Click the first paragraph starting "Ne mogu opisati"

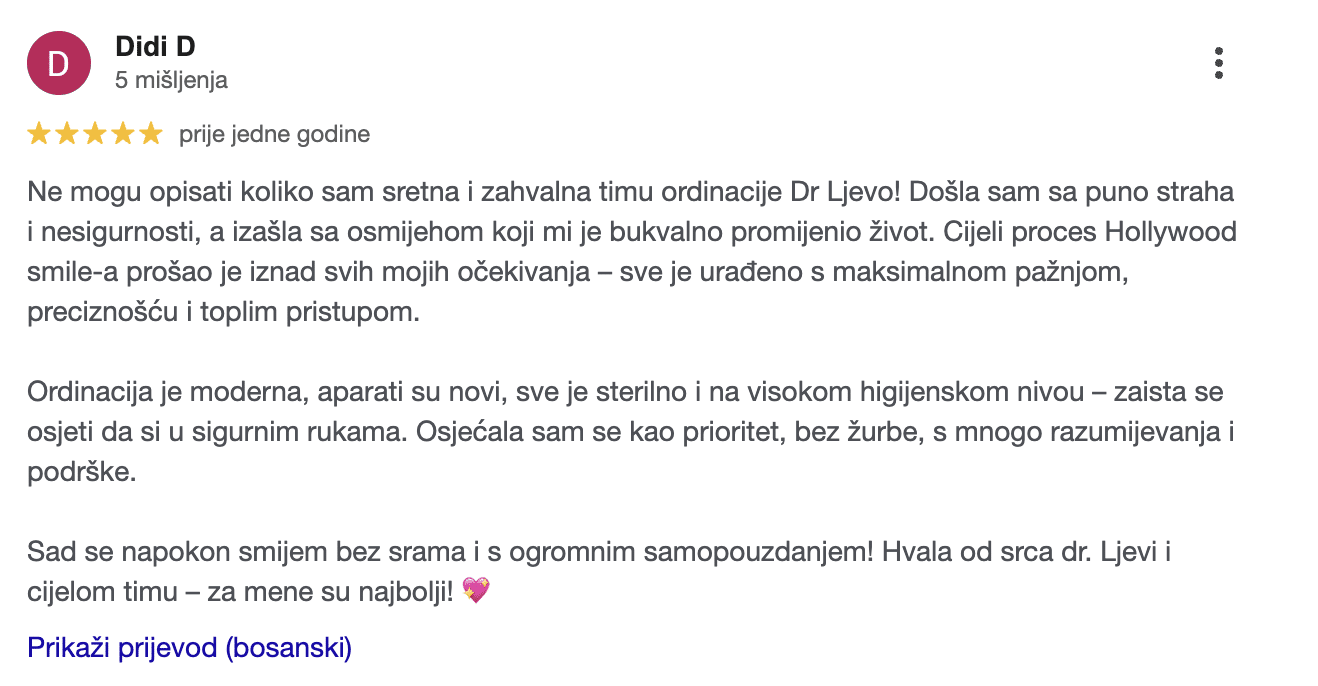coord(632,251)
